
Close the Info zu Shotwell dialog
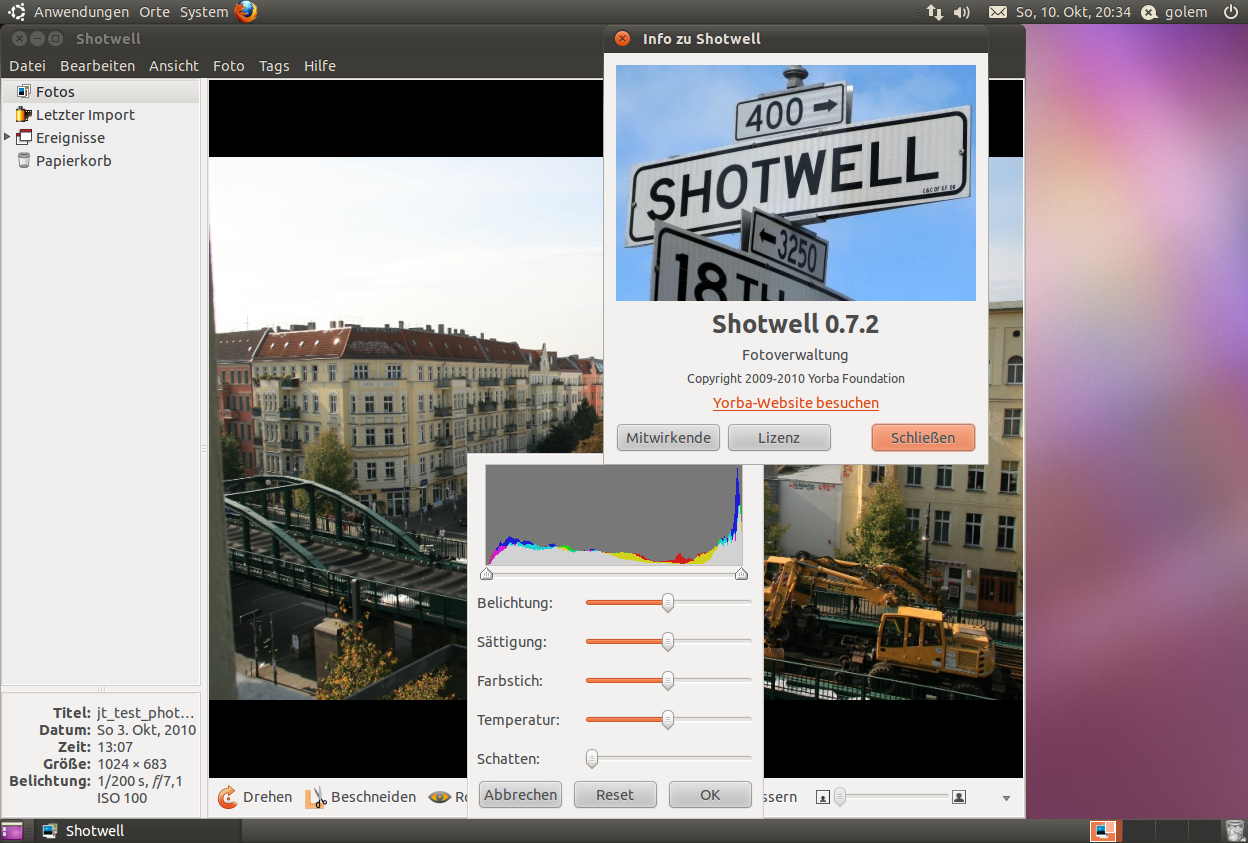pos(622,39)
